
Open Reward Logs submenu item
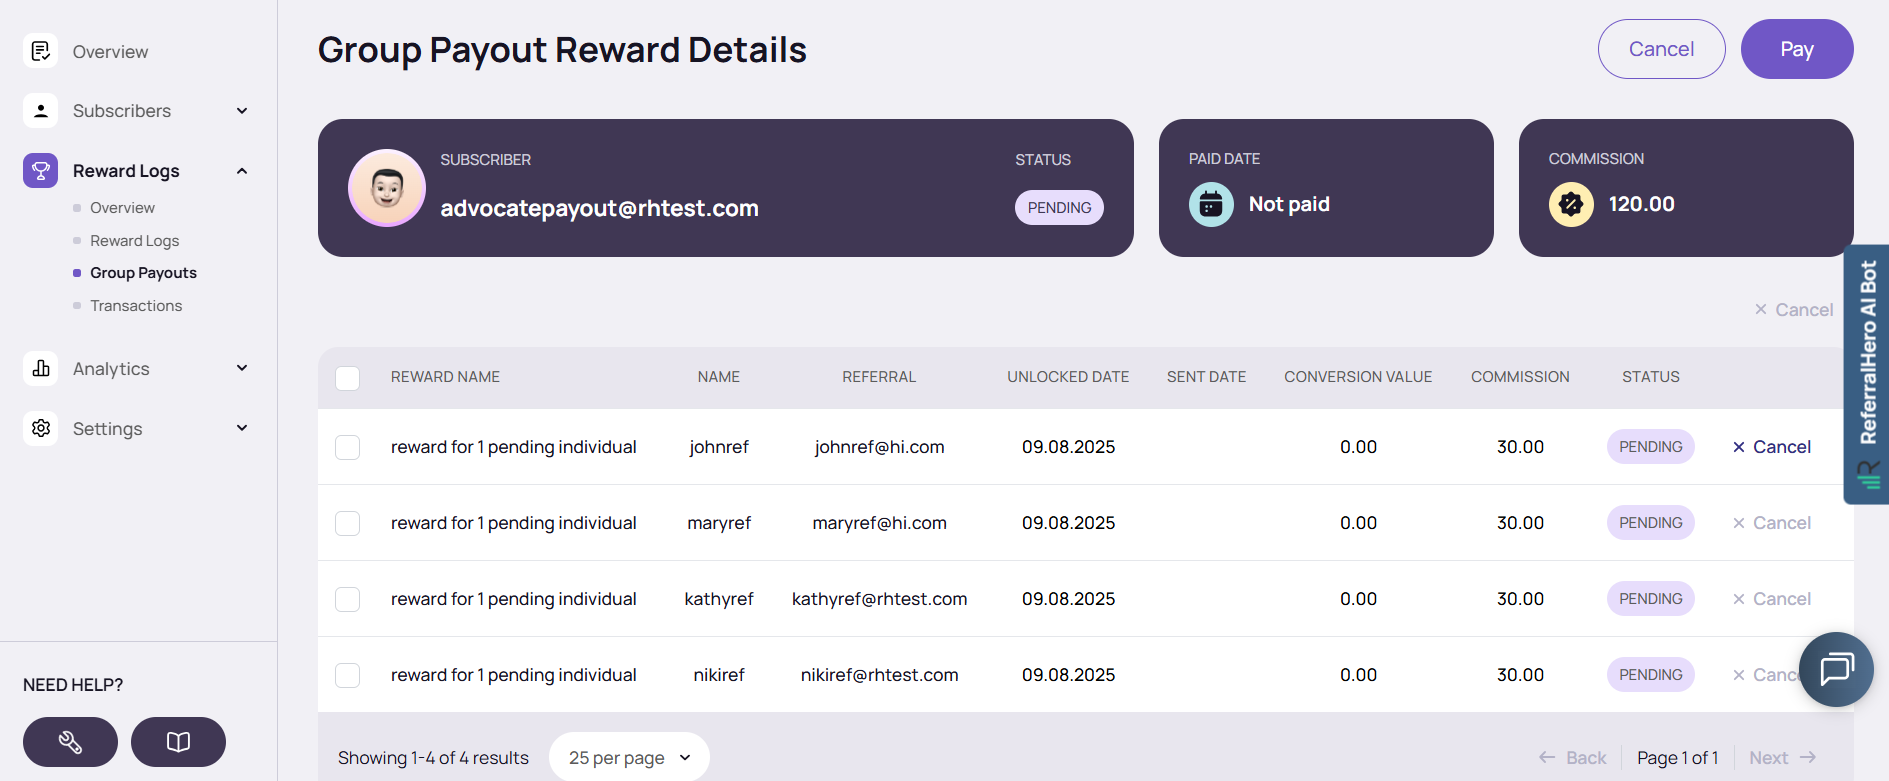pos(135,241)
